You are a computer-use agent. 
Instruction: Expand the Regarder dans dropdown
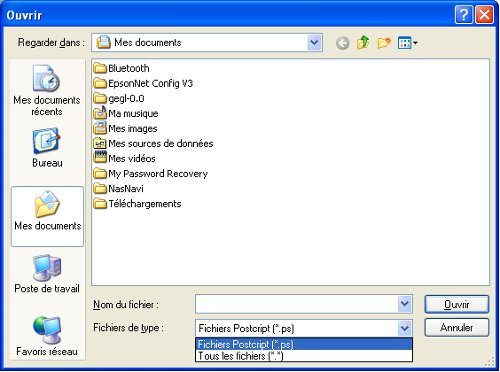tap(314, 43)
